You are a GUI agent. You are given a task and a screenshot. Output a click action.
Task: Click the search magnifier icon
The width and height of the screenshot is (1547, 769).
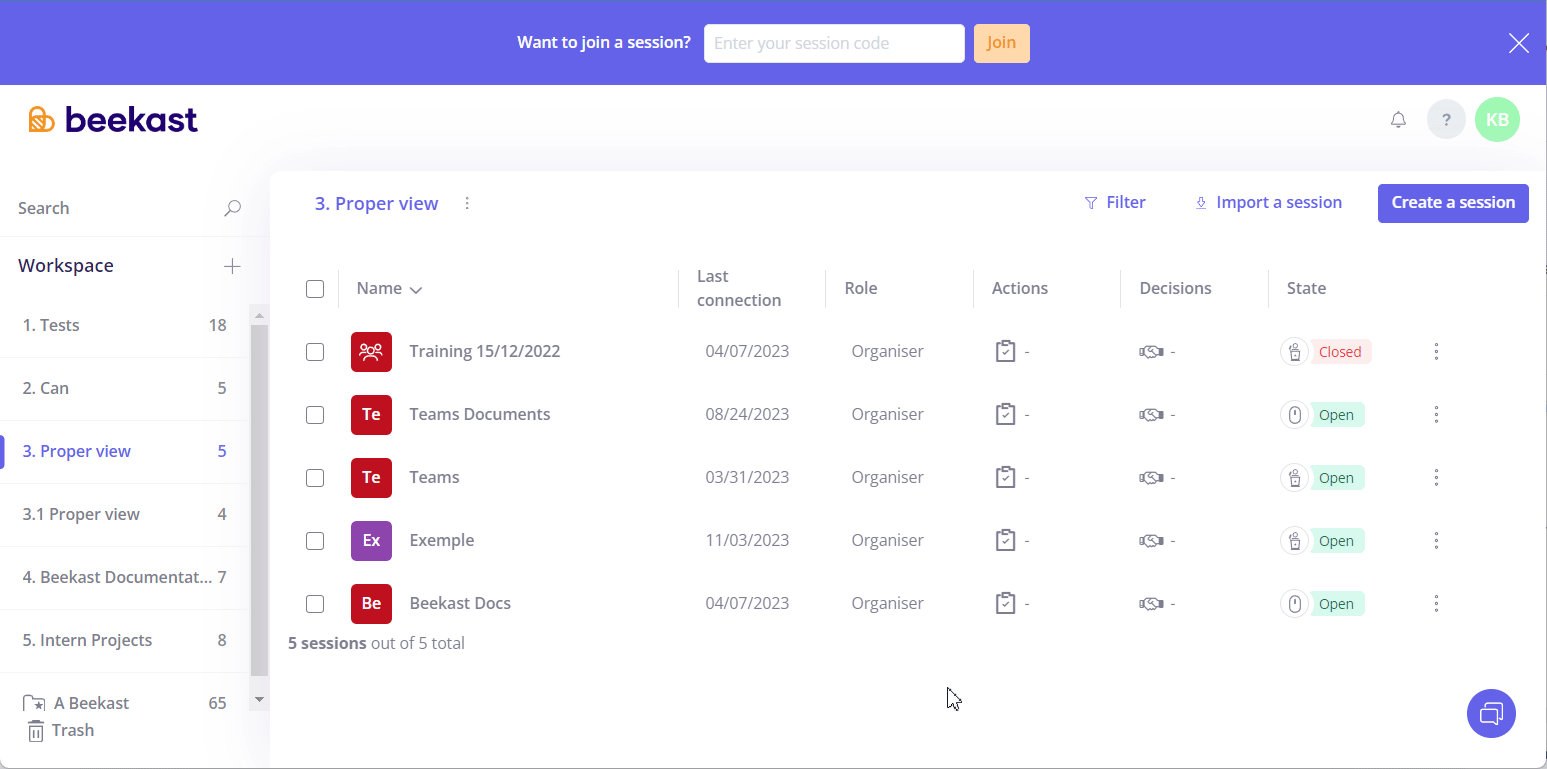coord(232,208)
